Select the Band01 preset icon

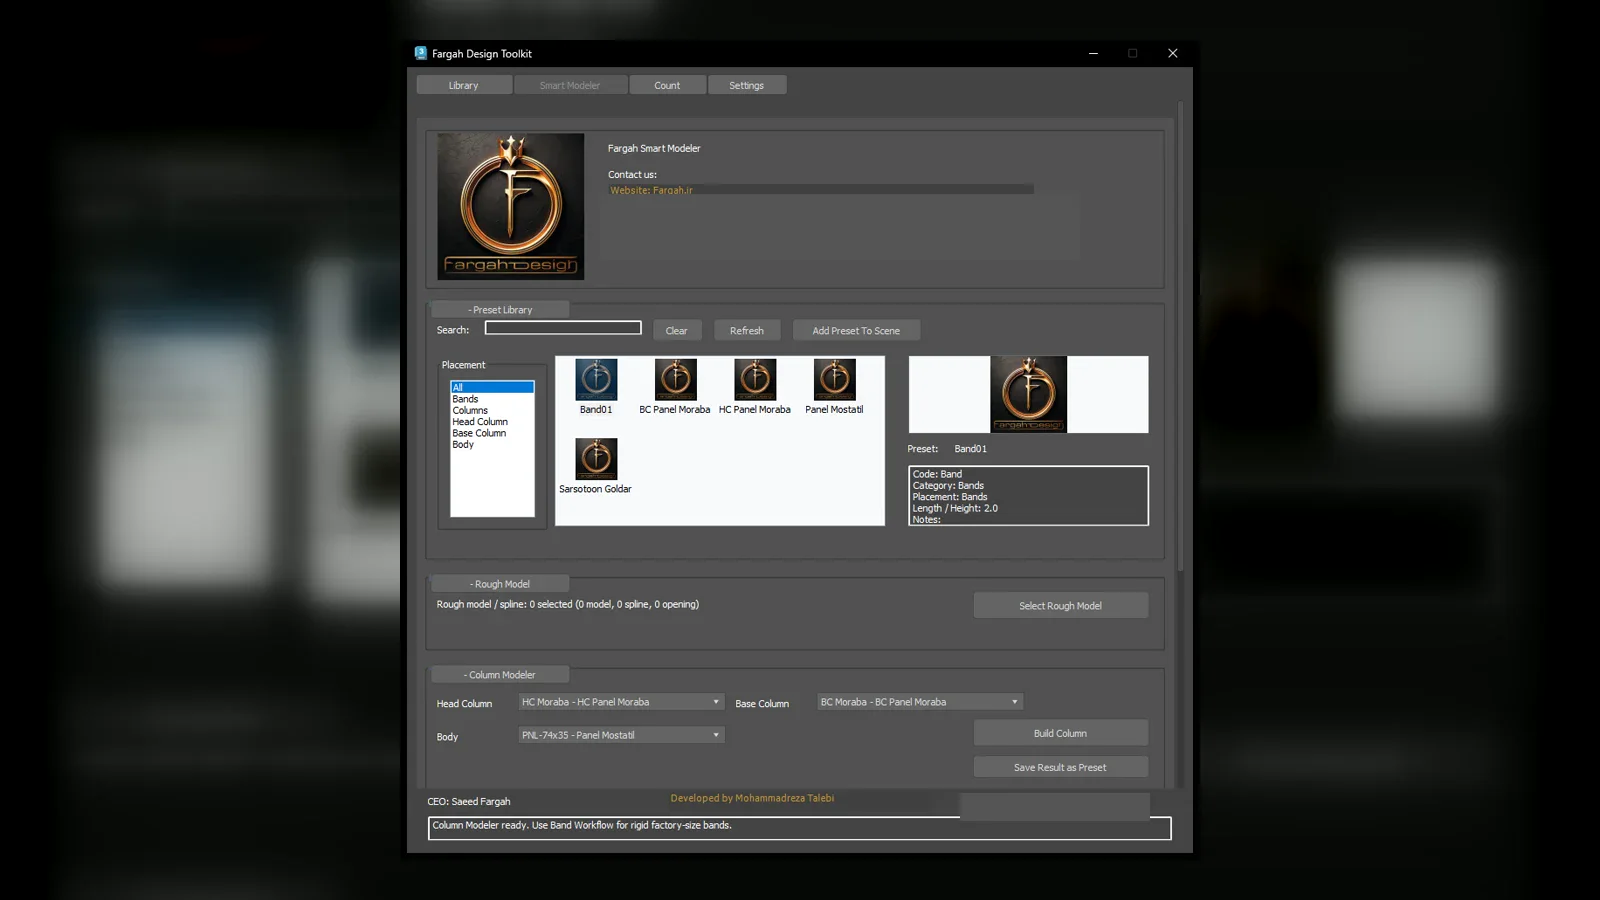tap(596, 380)
